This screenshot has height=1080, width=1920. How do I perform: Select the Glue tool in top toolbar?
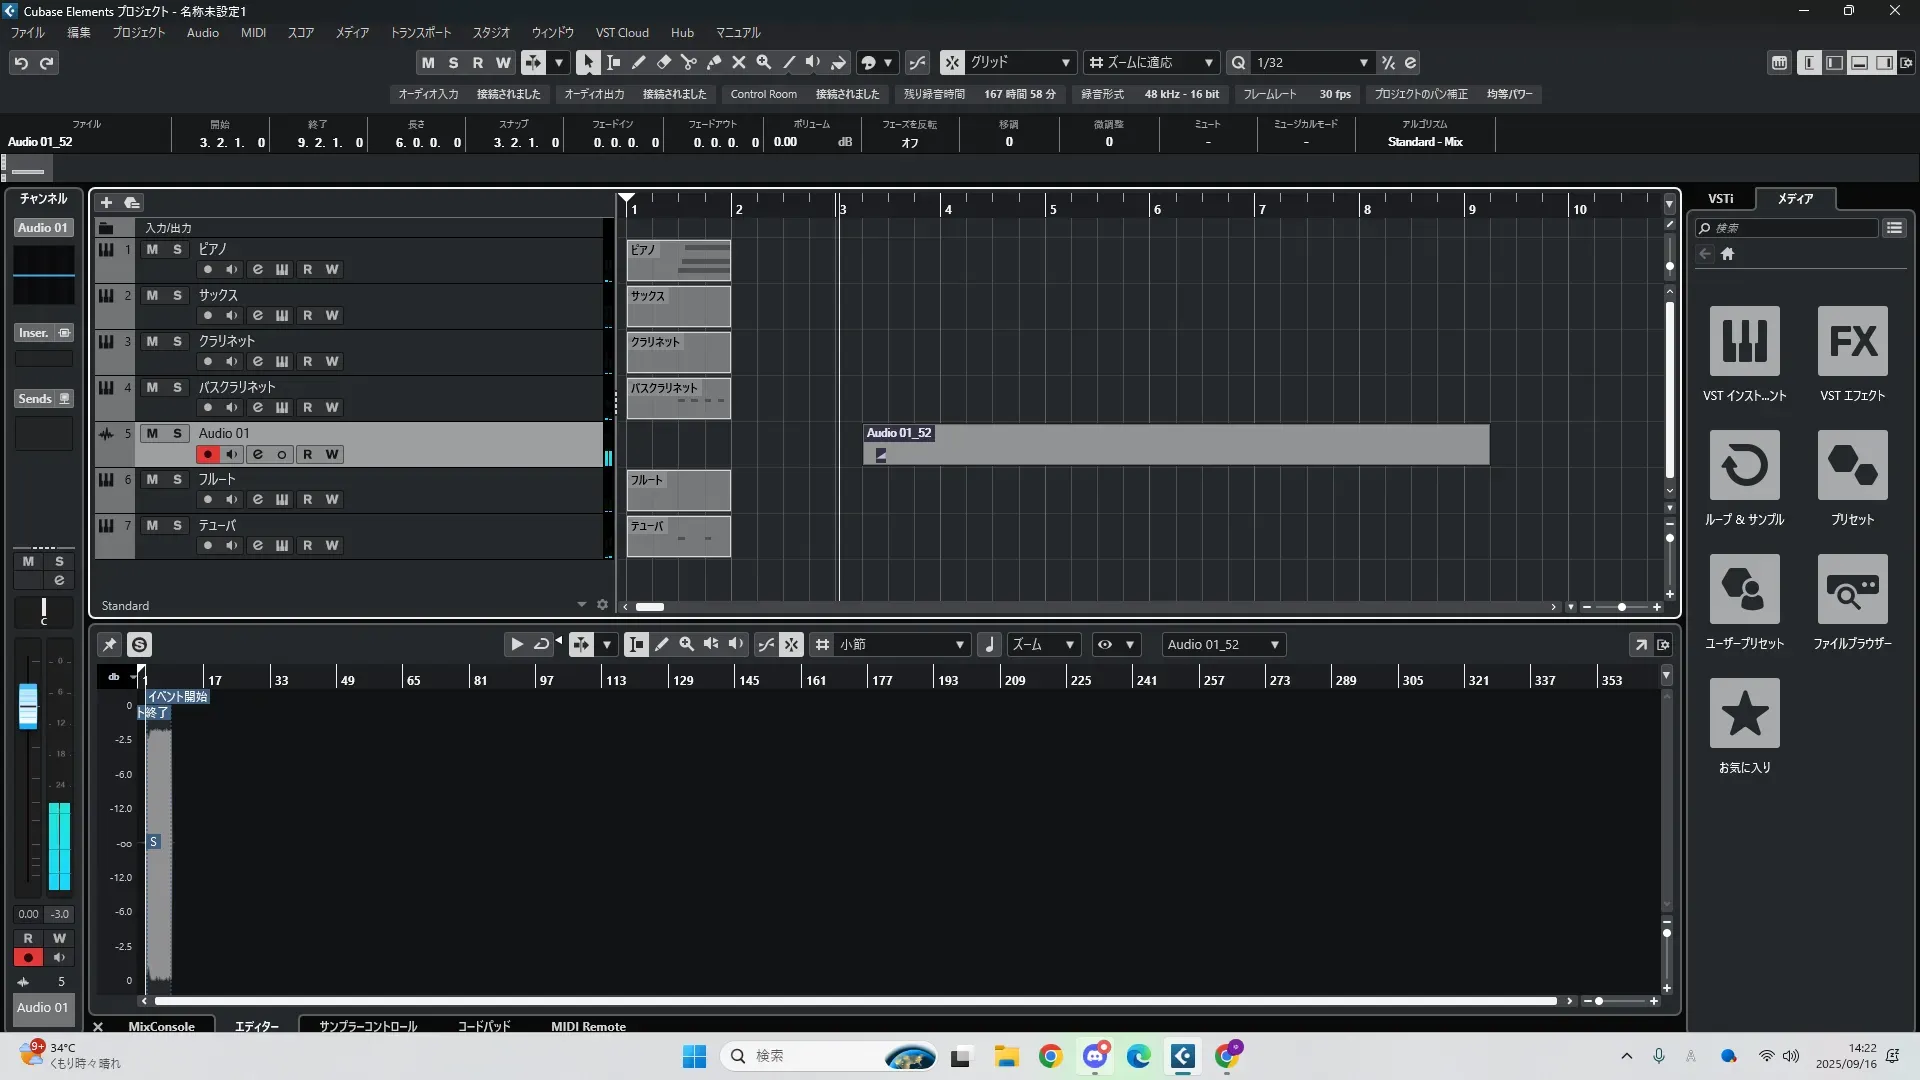pyautogui.click(x=714, y=62)
